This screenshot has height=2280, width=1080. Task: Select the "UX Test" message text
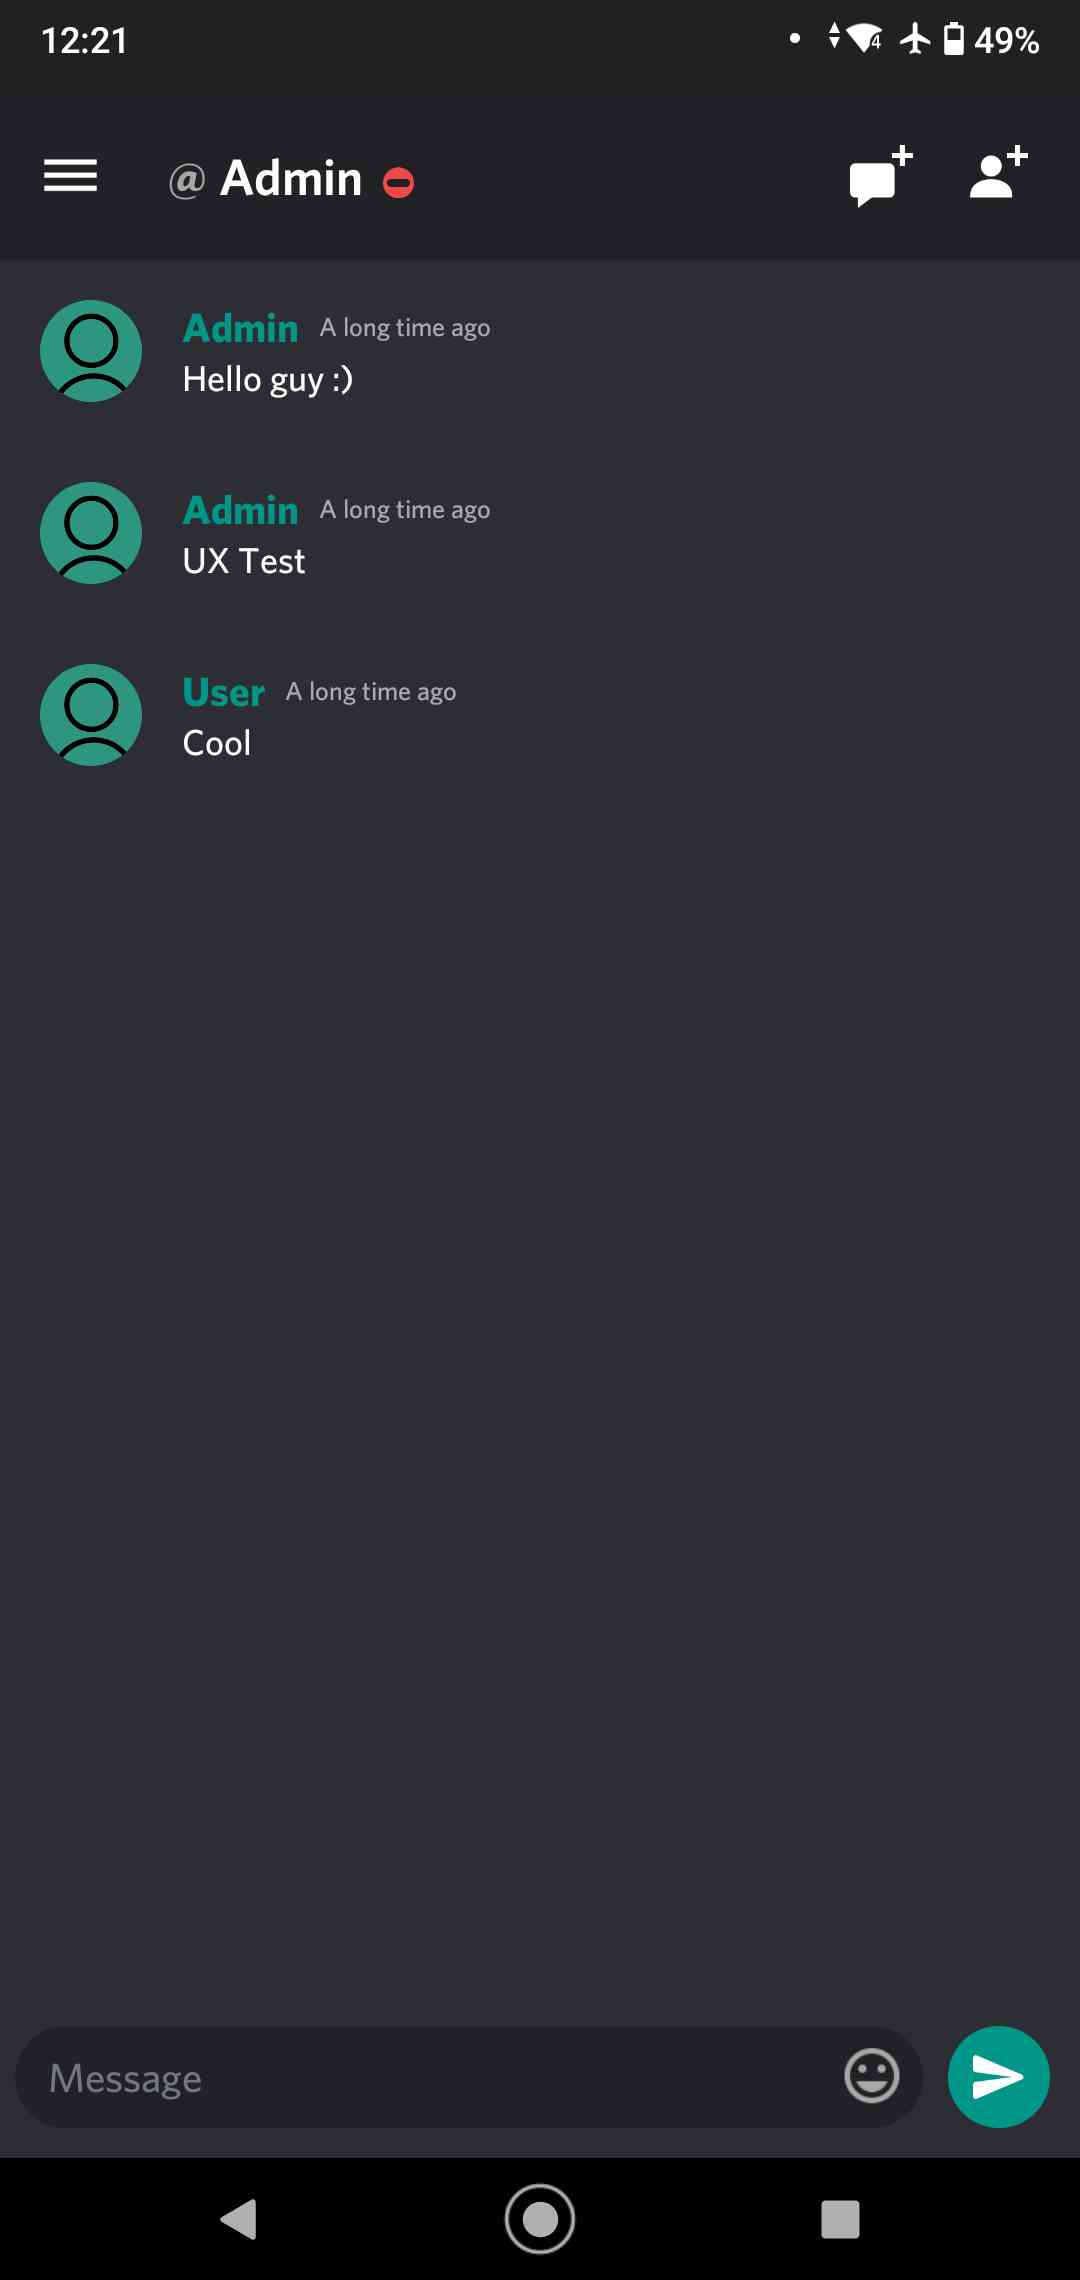pos(244,561)
